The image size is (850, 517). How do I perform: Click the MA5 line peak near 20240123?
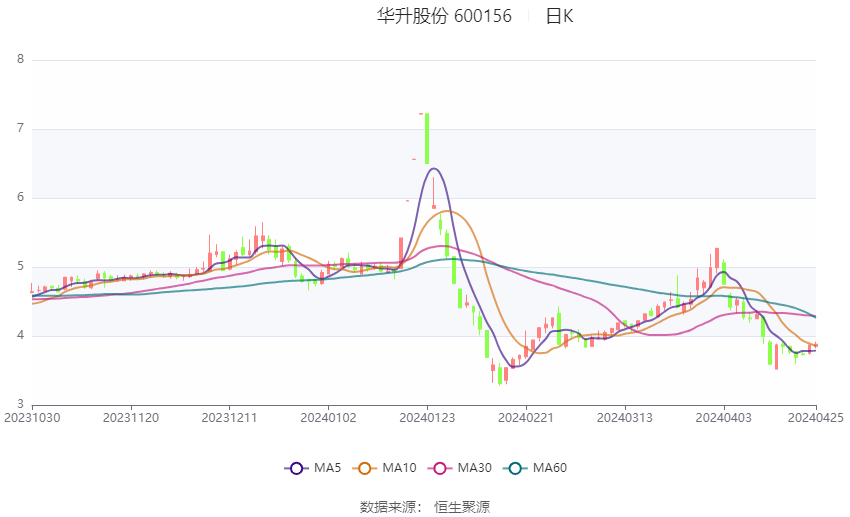pos(434,169)
